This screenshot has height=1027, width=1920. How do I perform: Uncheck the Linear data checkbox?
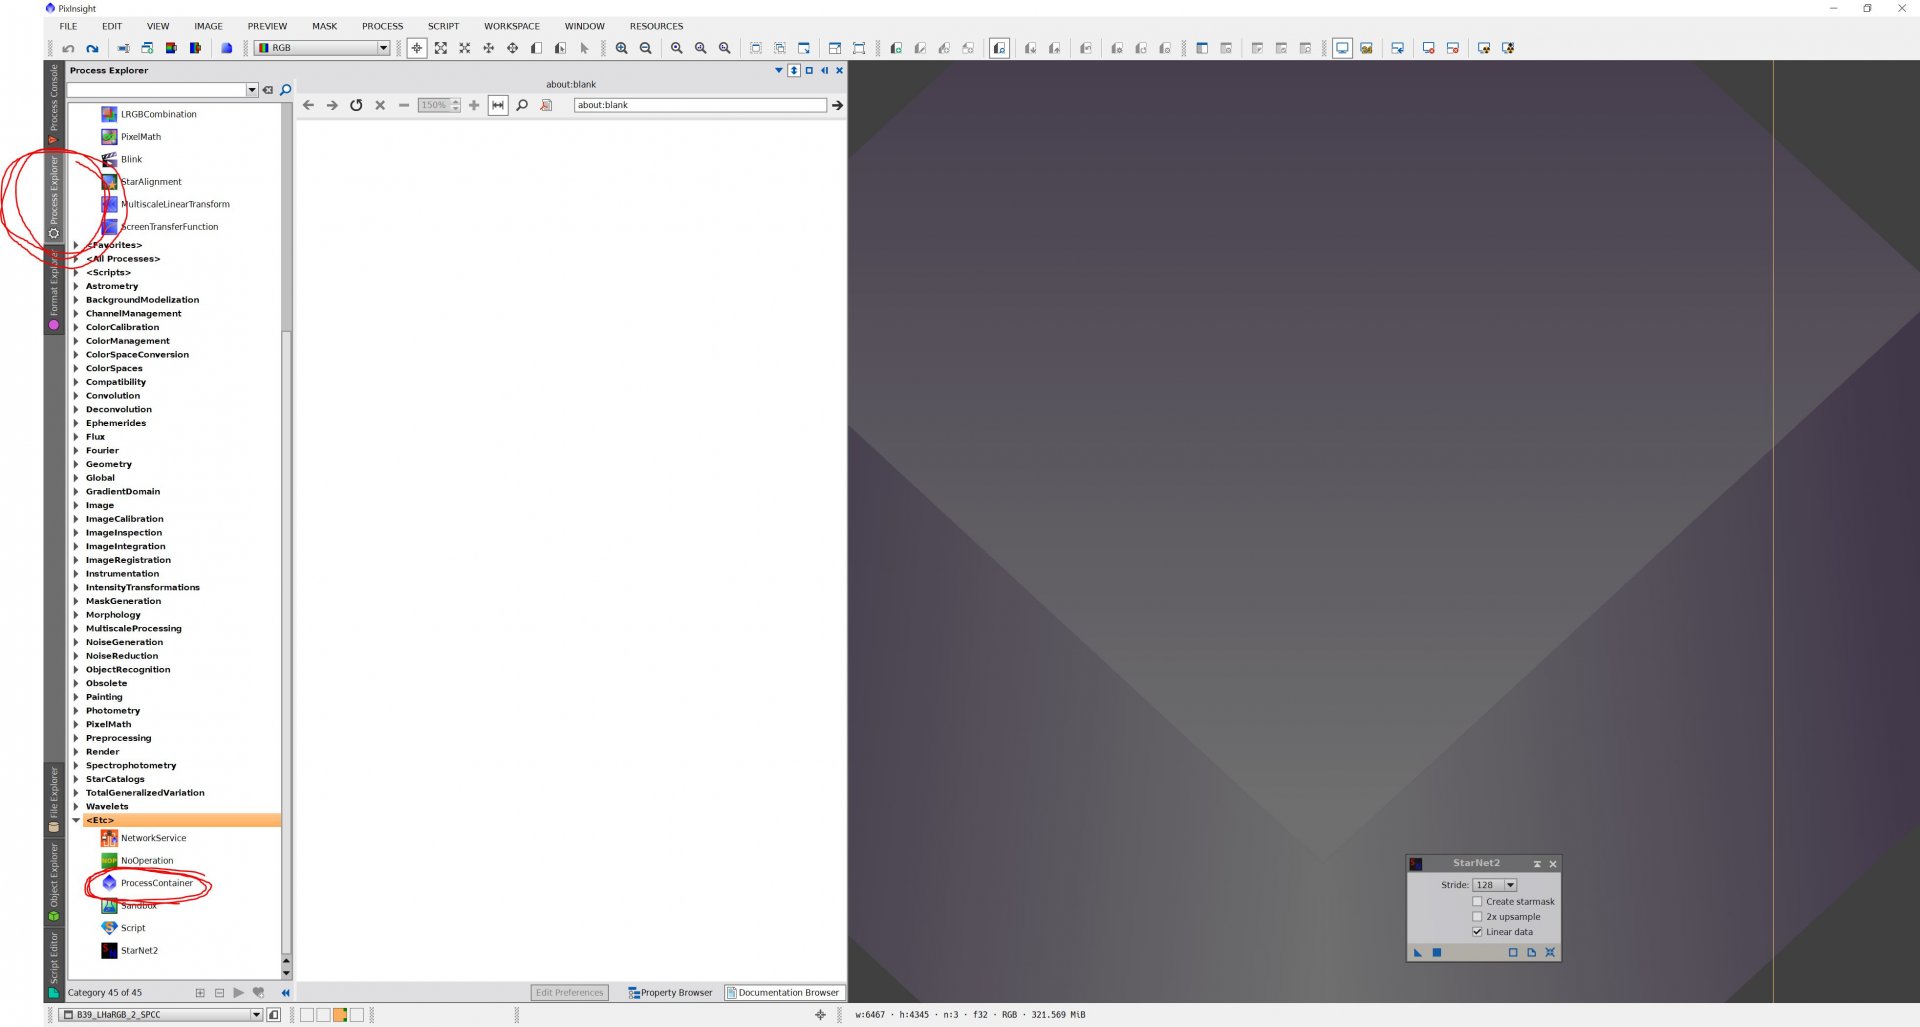click(x=1477, y=932)
